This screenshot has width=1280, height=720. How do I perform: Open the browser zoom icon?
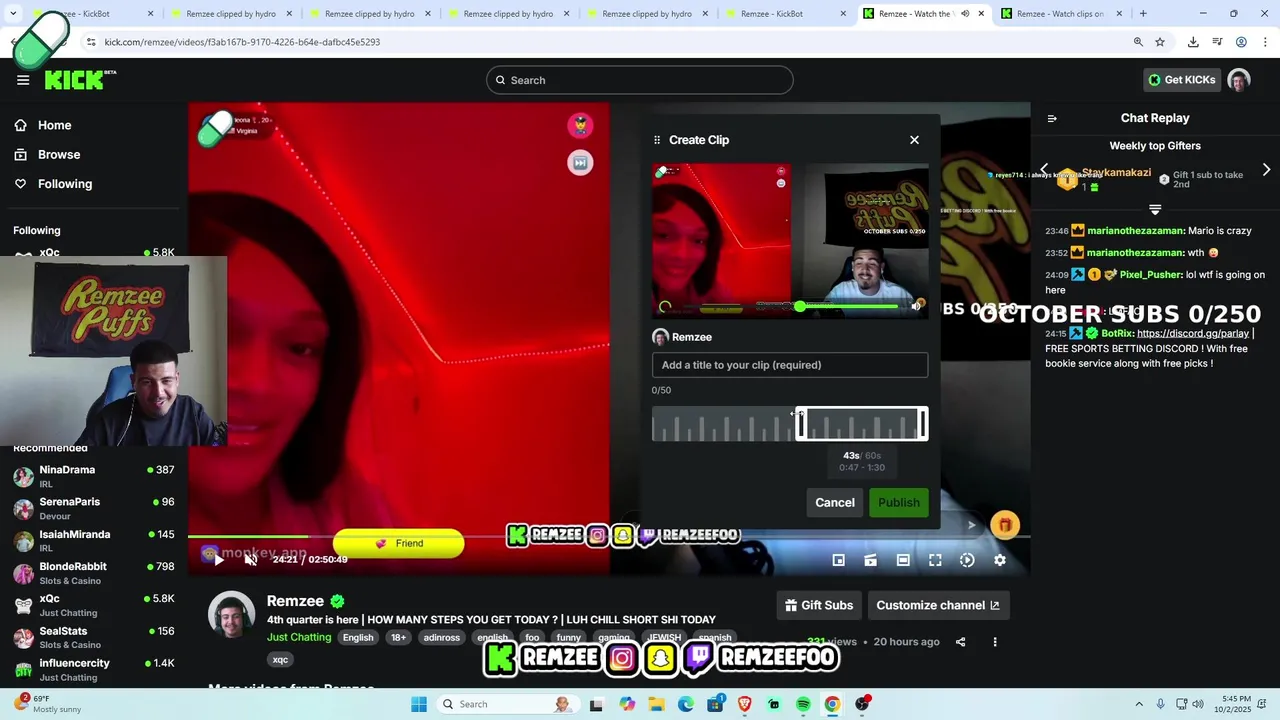click(x=1138, y=42)
